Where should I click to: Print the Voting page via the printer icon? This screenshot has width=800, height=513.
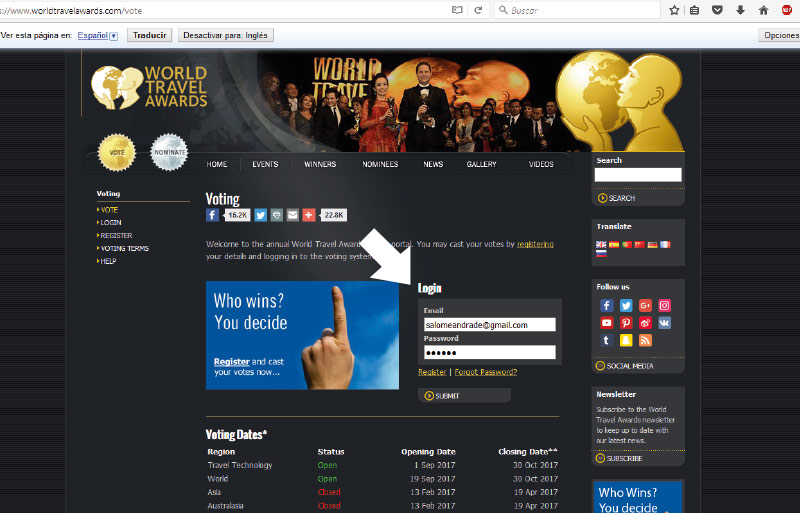(x=277, y=215)
